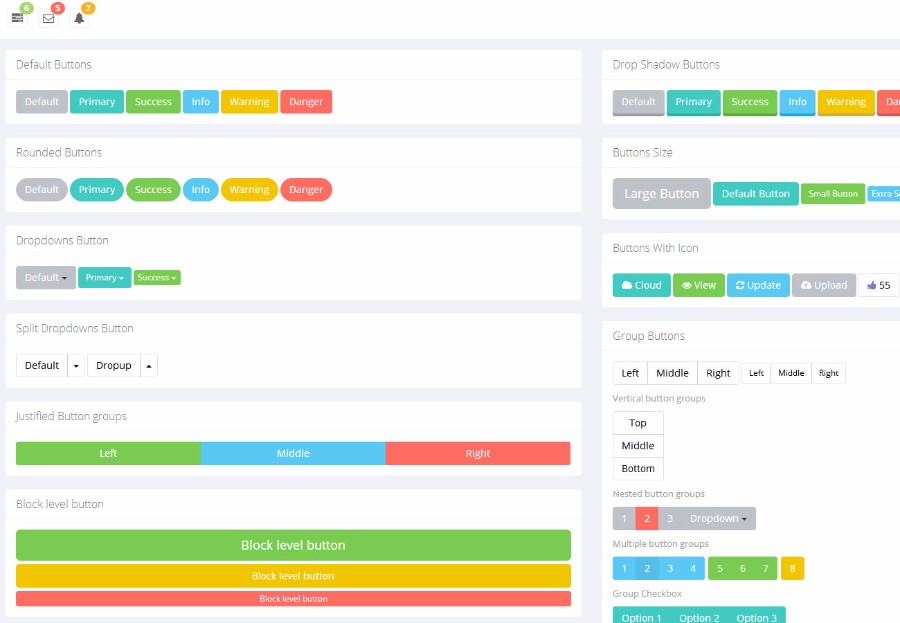Click the View eye icon button
Screen dimensions: 900x623
(699, 285)
